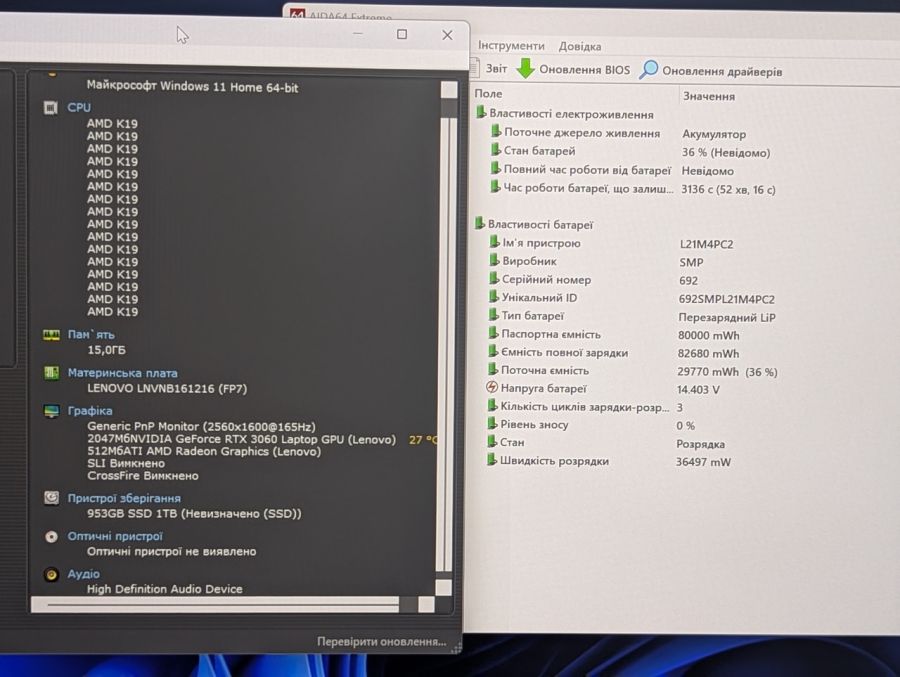Click the battery icon beside Поточна ємність

pyautogui.click(x=492, y=369)
